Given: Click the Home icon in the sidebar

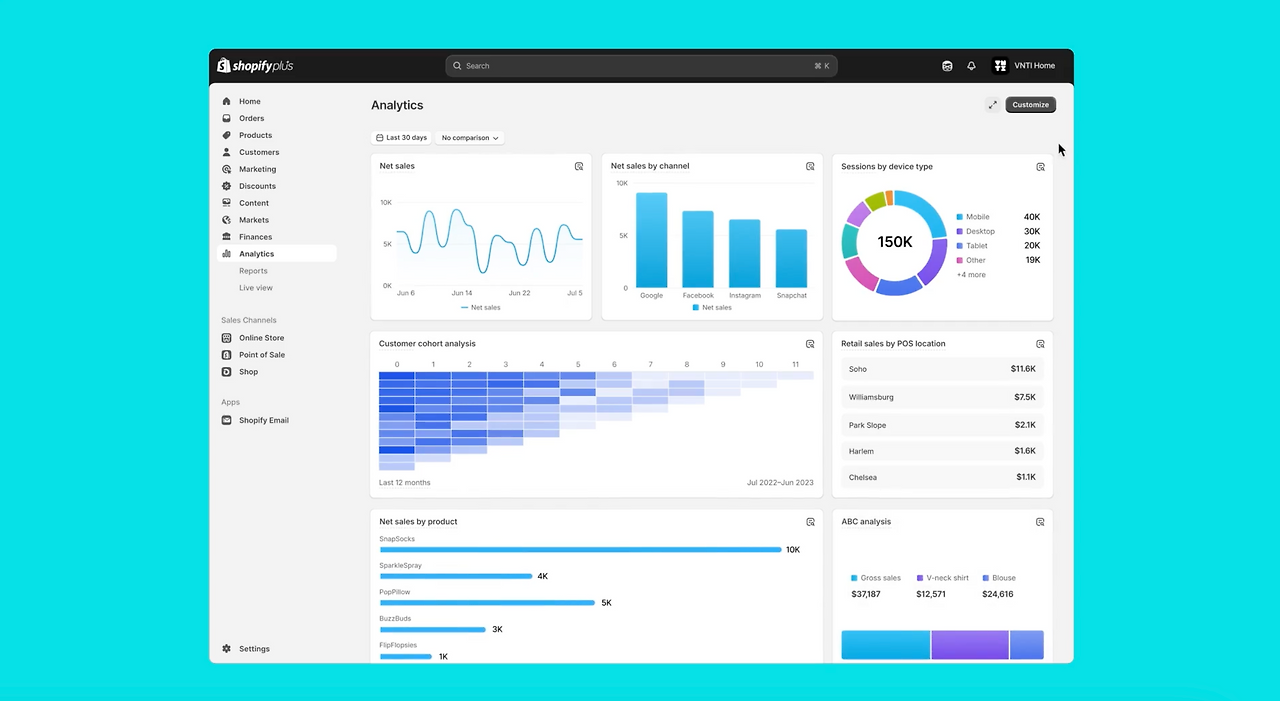Looking at the screenshot, I should pos(227,101).
